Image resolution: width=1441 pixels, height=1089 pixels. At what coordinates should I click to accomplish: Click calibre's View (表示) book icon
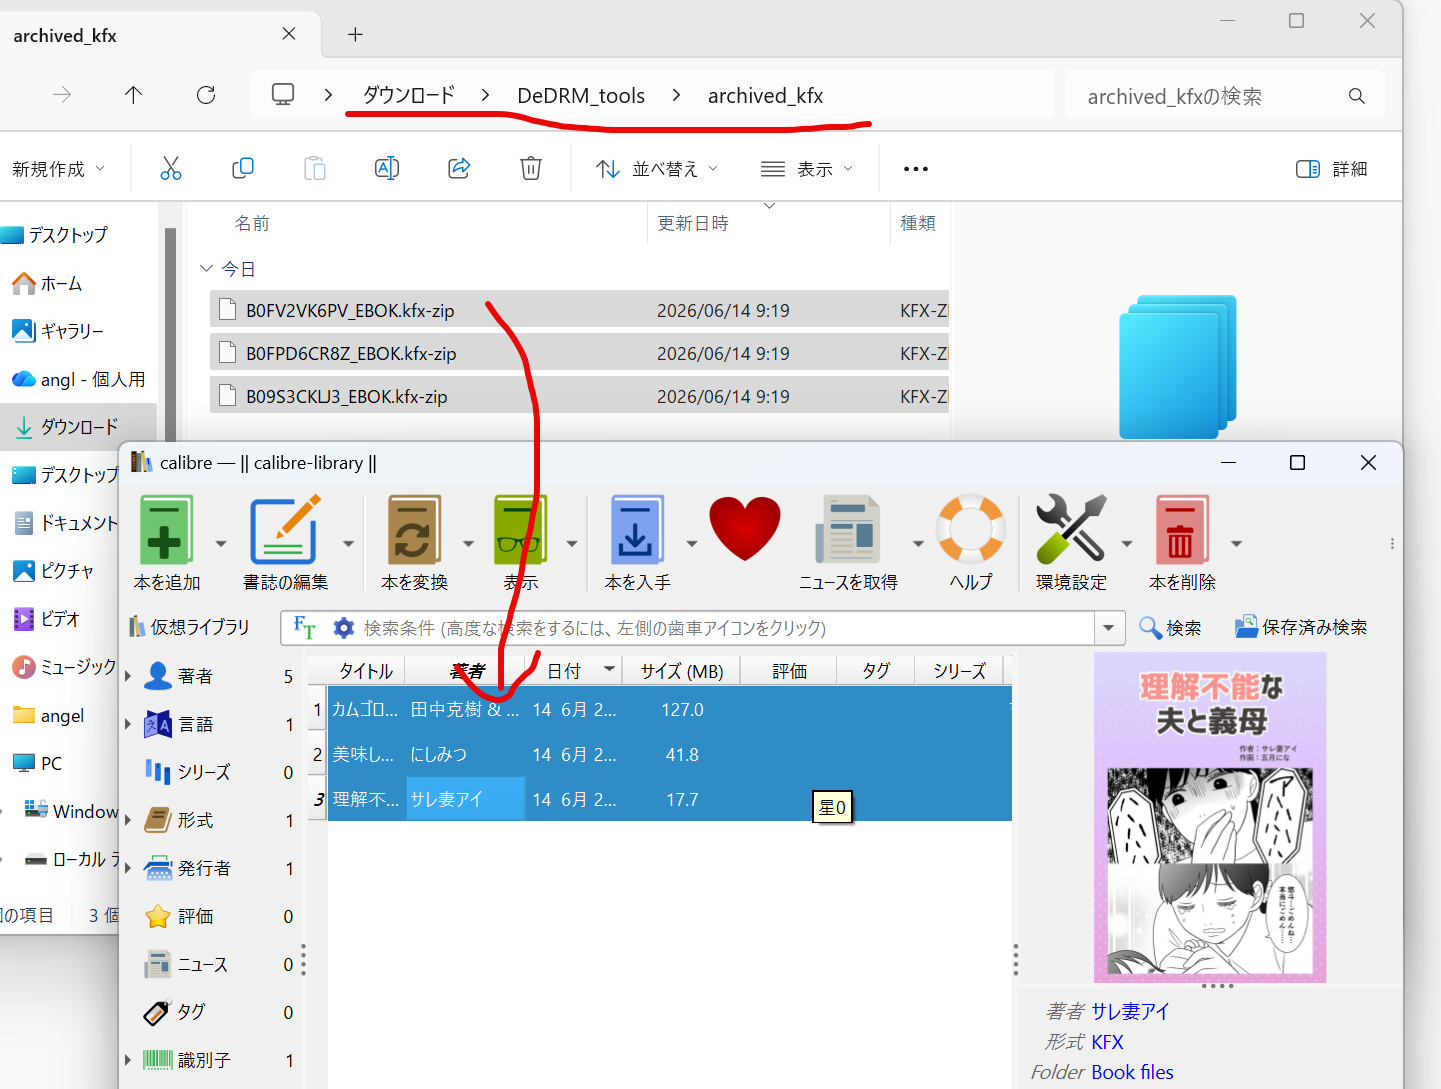tap(520, 530)
